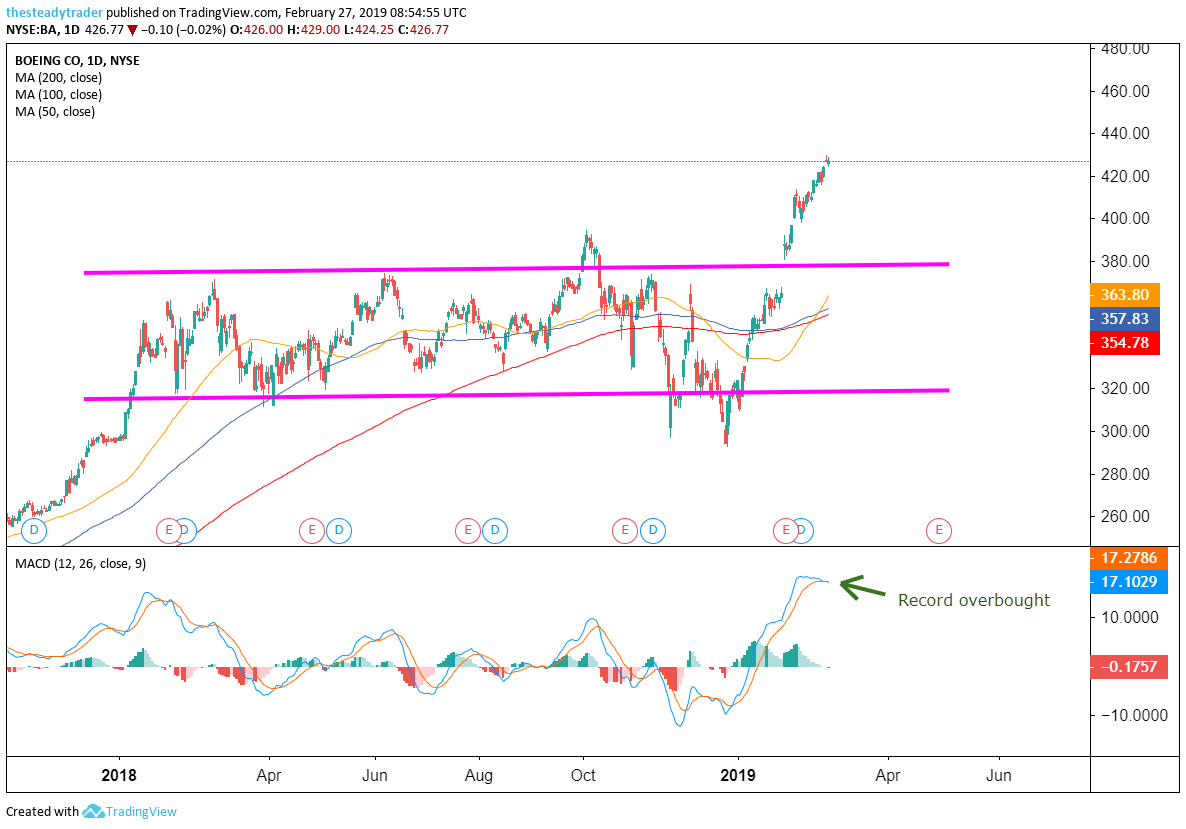Select the MA (200, close) indicator label
Screen dimensions: 1186x829
click(x=58, y=78)
